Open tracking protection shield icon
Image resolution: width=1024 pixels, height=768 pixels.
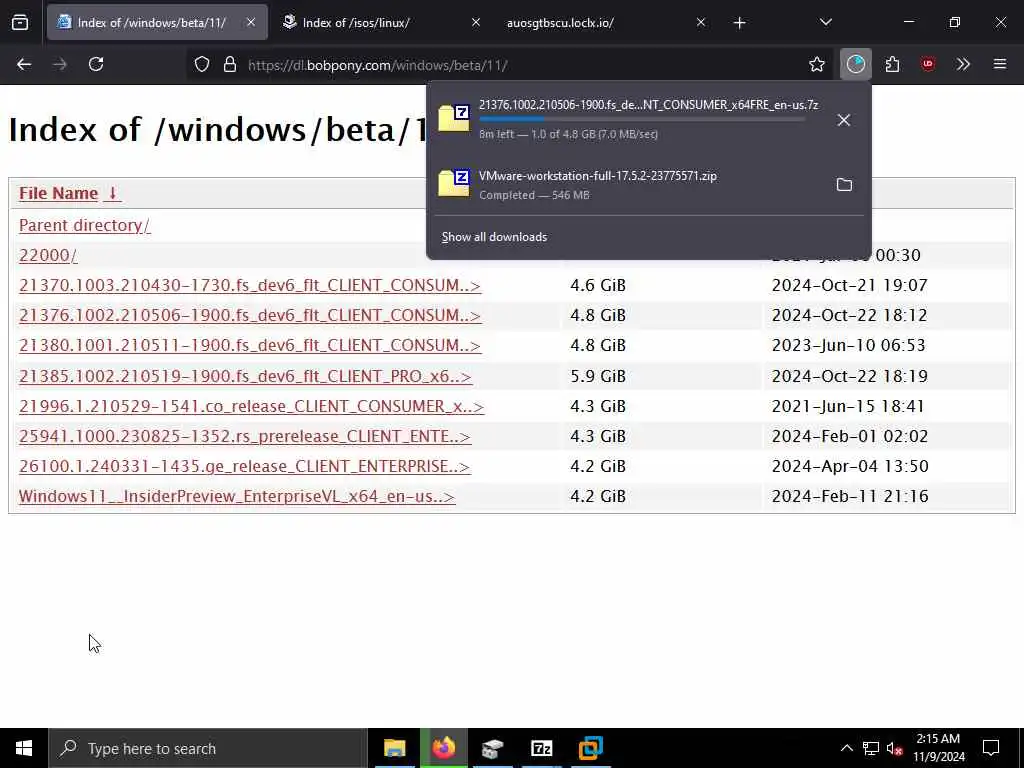coord(202,65)
